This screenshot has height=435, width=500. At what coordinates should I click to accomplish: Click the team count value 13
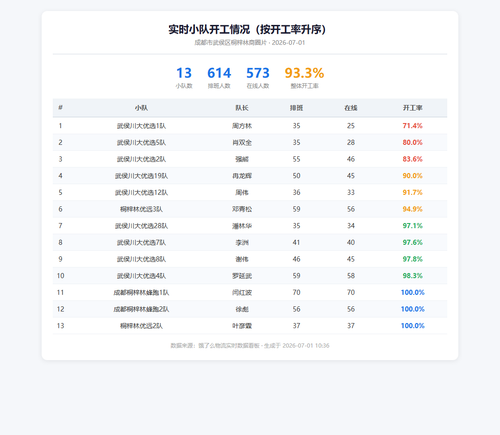[184, 73]
